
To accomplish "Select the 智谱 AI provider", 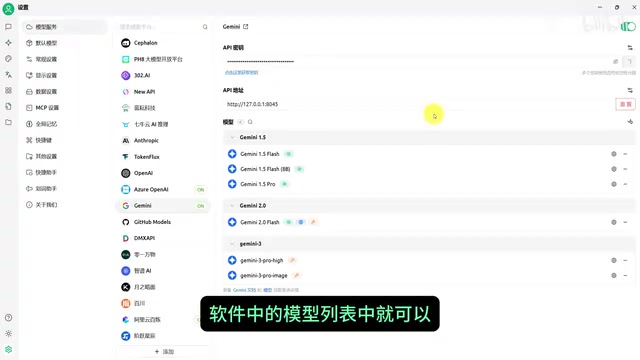I will [163, 271].
